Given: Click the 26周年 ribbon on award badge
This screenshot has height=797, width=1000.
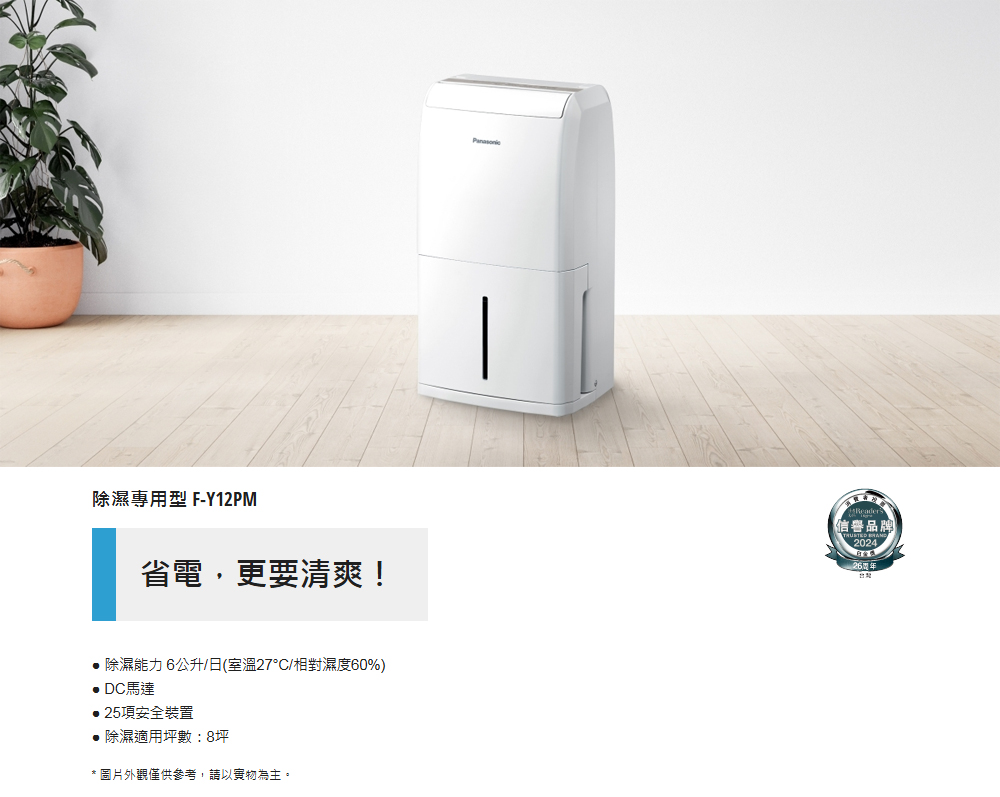Looking at the screenshot, I should tap(864, 566).
